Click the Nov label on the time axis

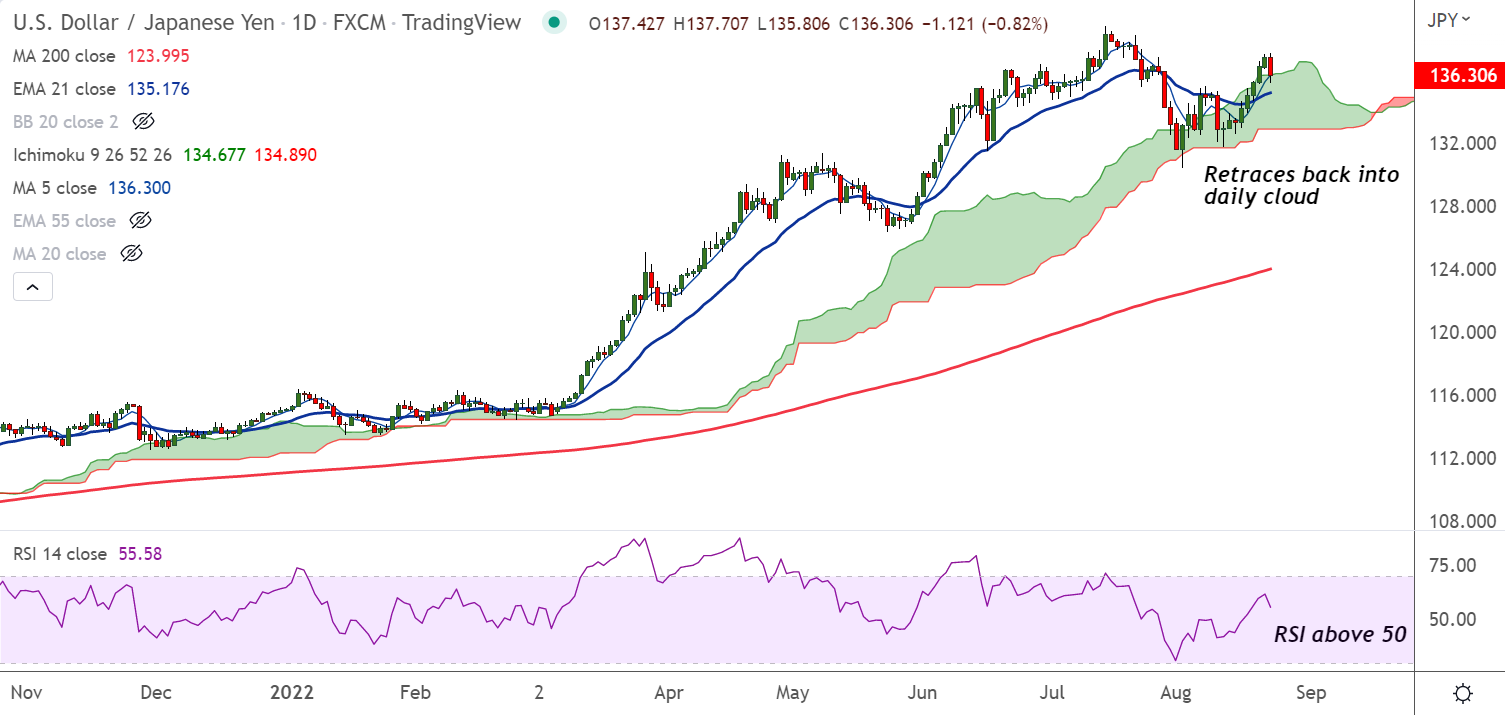pos(24,692)
